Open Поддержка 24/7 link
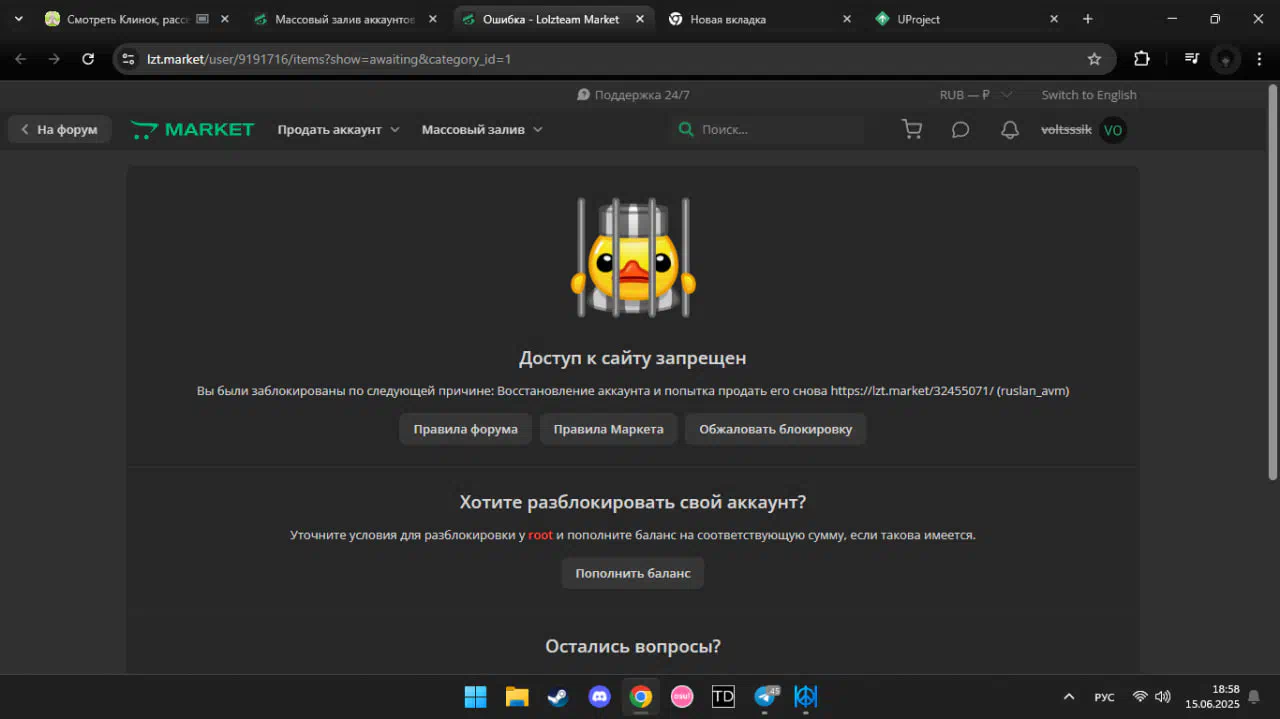 [x=633, y=95]
